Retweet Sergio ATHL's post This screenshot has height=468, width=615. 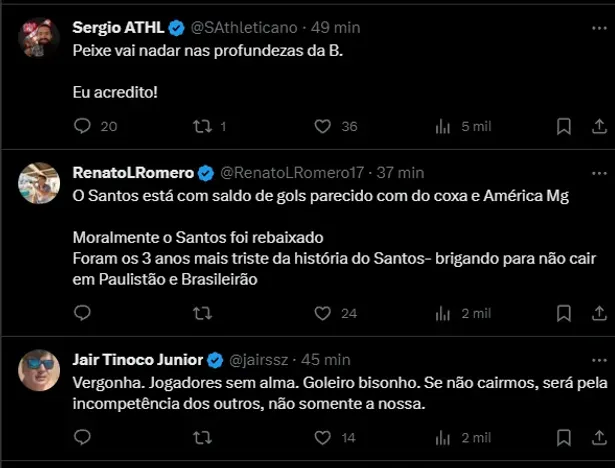(202, 126)
